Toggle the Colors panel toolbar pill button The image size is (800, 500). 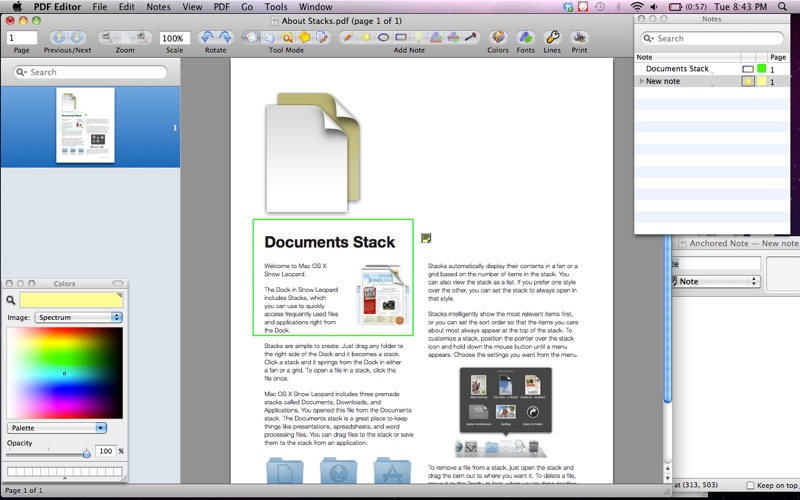[x=118, y=283]
